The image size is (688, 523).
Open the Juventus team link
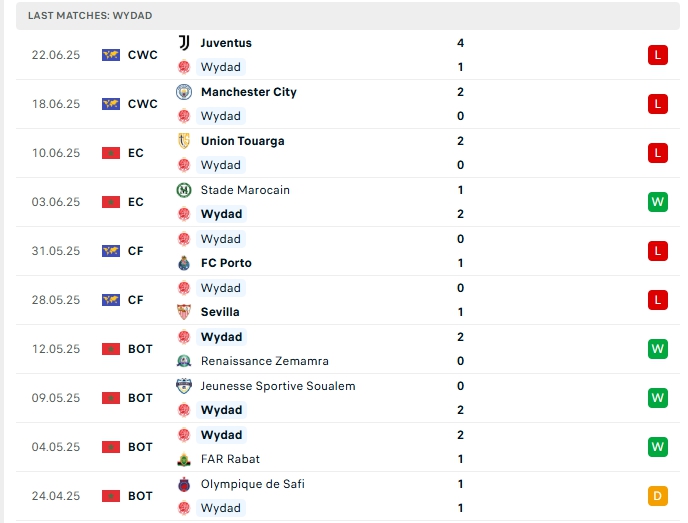226,43
